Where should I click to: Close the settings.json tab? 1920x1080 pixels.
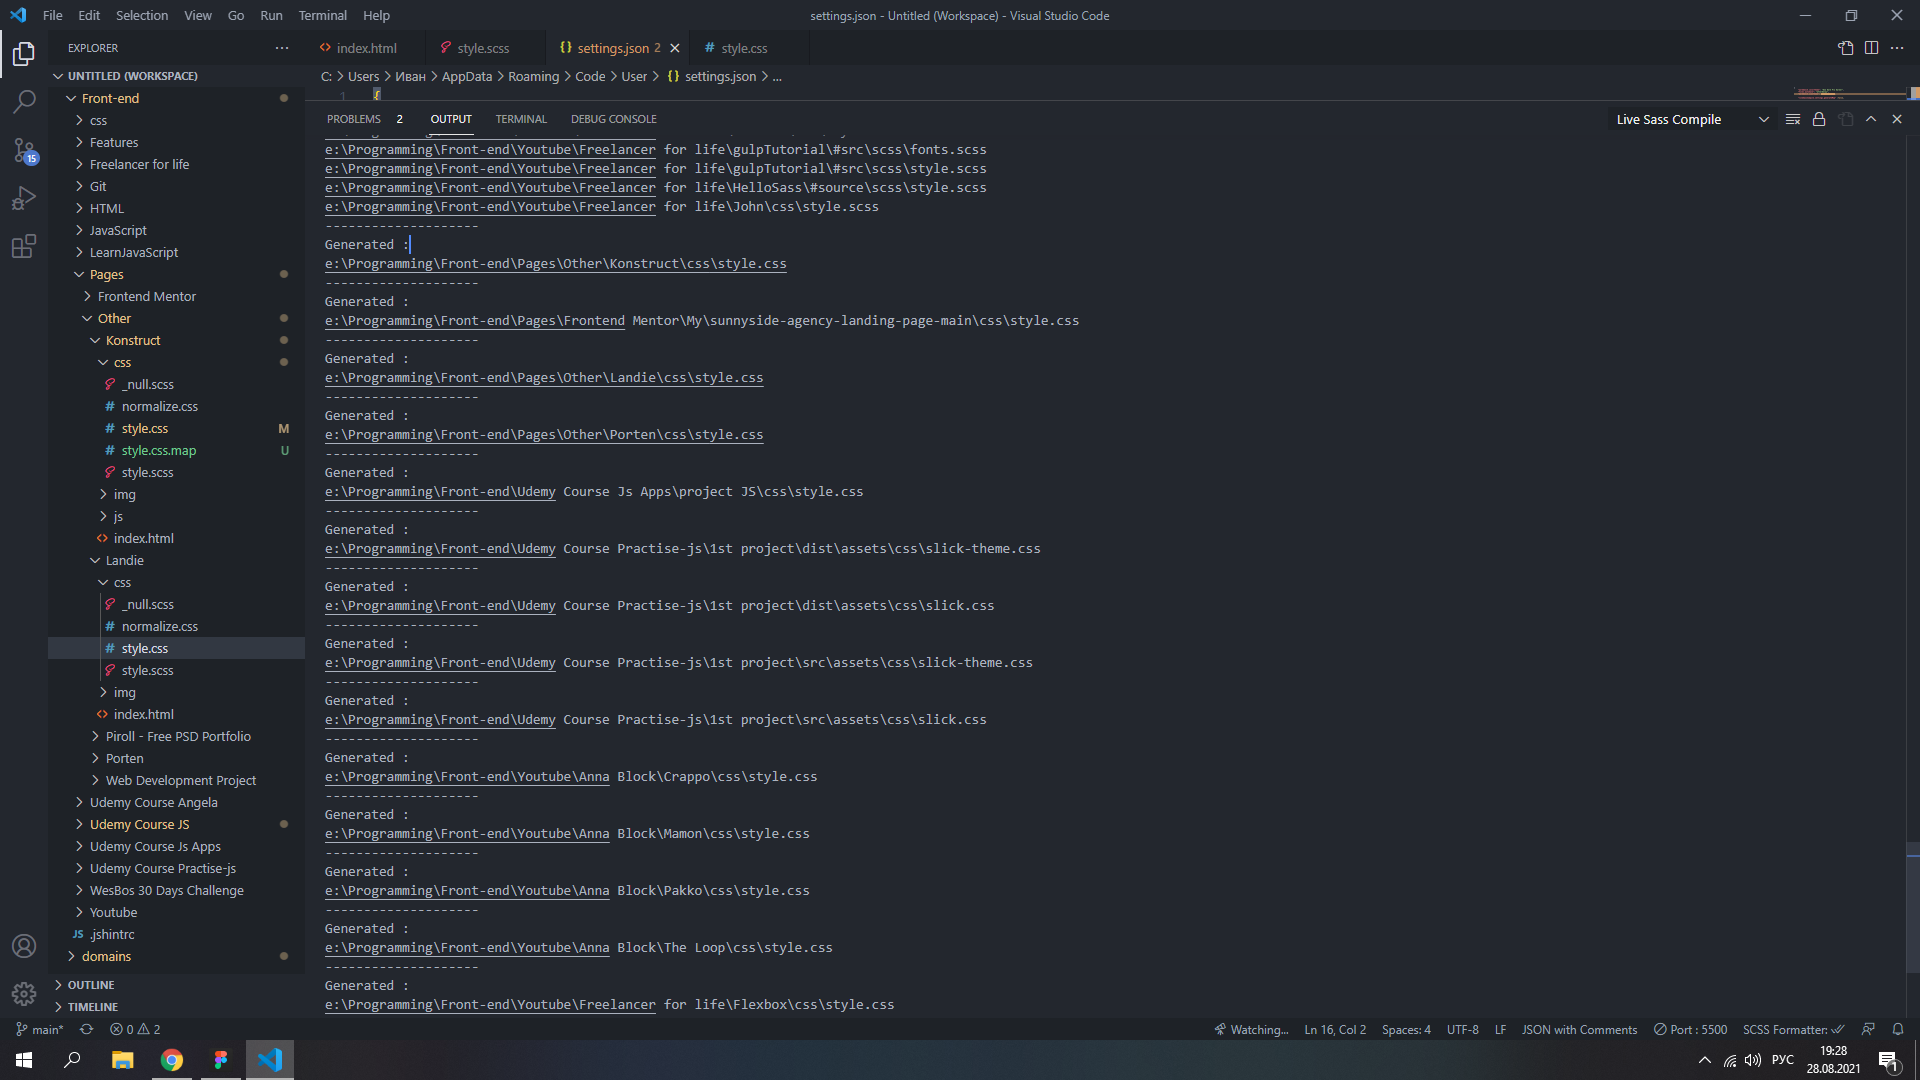tap(675, 48)
